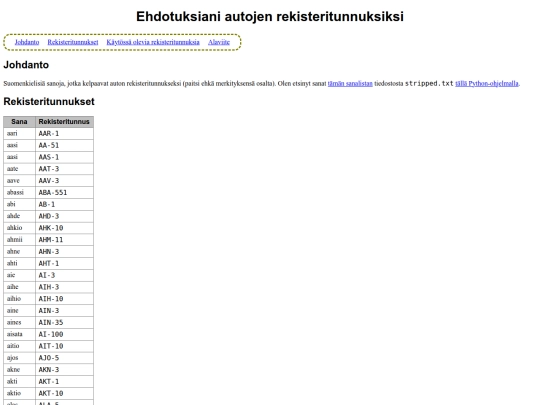Select the AKT-1 table cell
Screen dimensions: 540x405
point(64,381)
